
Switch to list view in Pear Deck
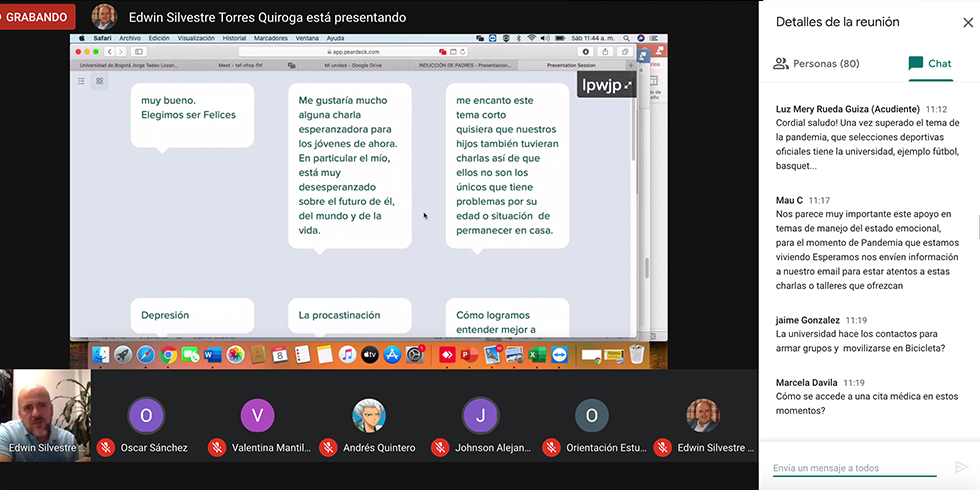[x=81, y=81]
